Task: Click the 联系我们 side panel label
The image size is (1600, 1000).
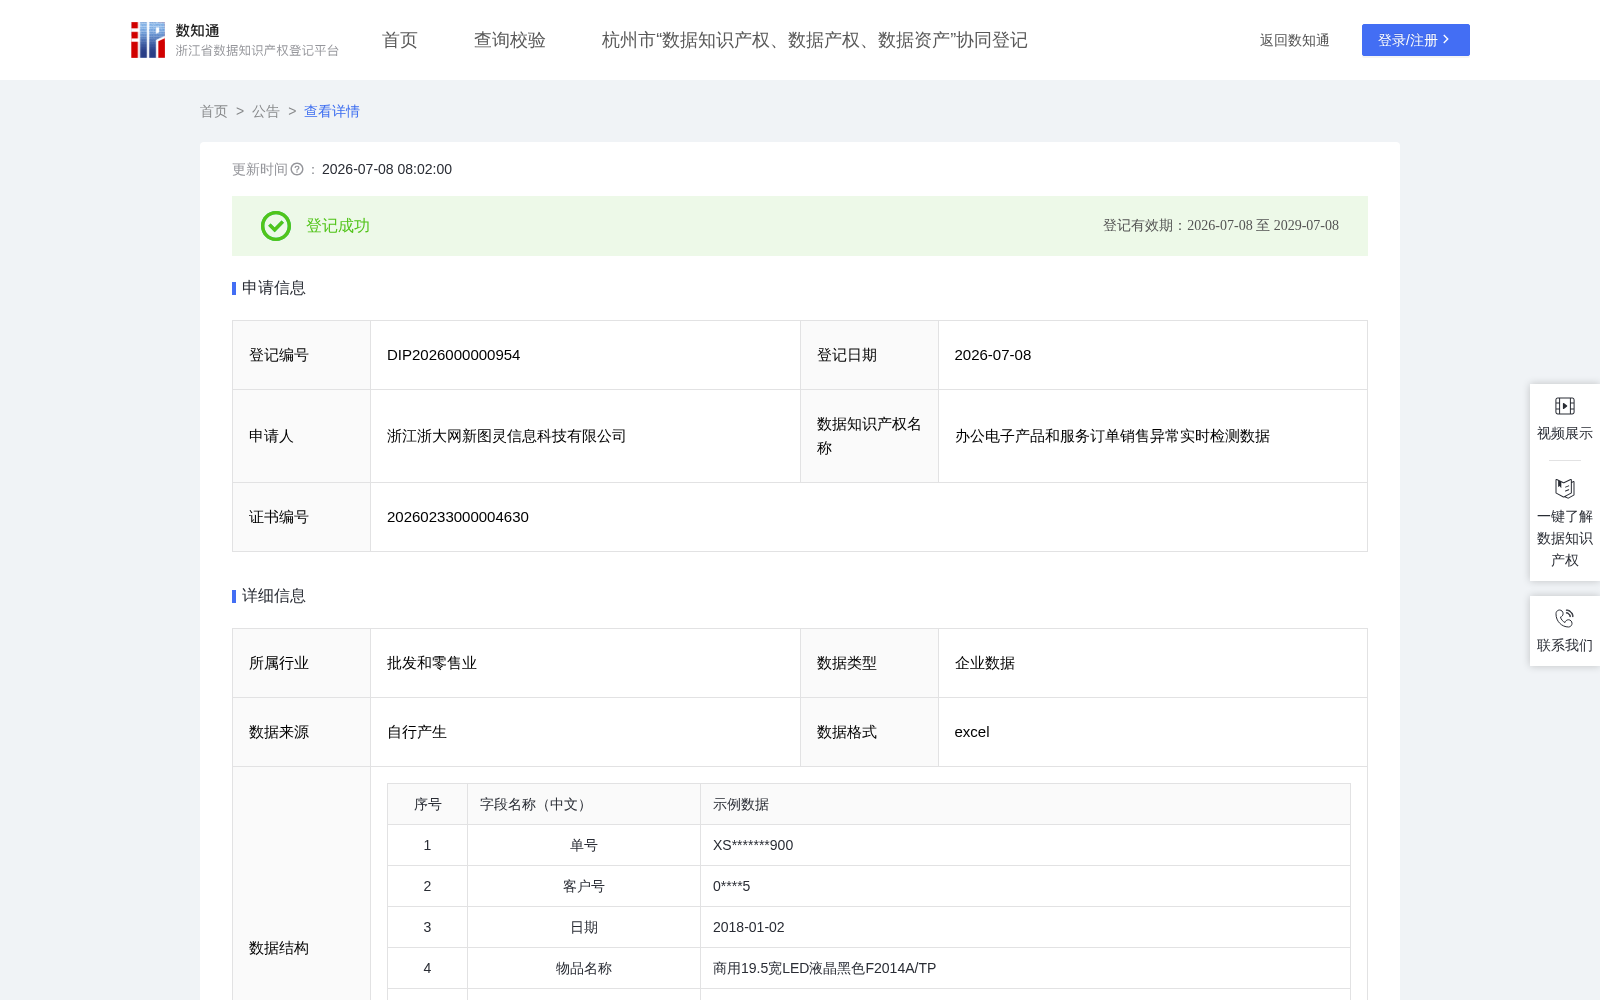Action: (x=1565, y=645)
